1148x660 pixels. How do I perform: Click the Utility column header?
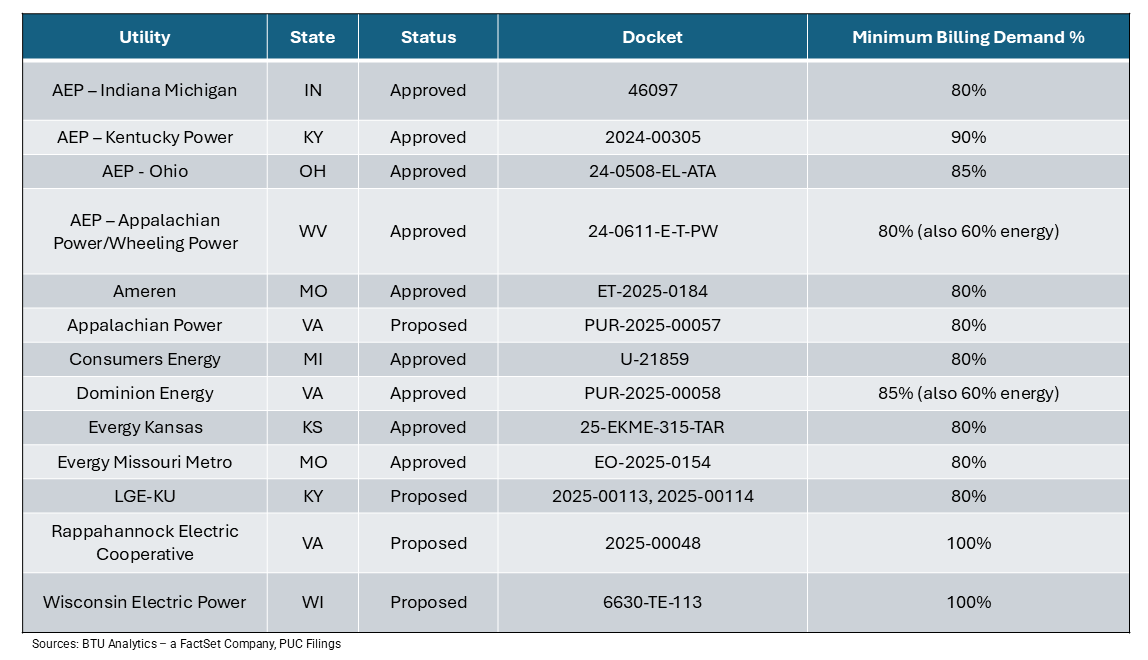[x=145, y=37]
